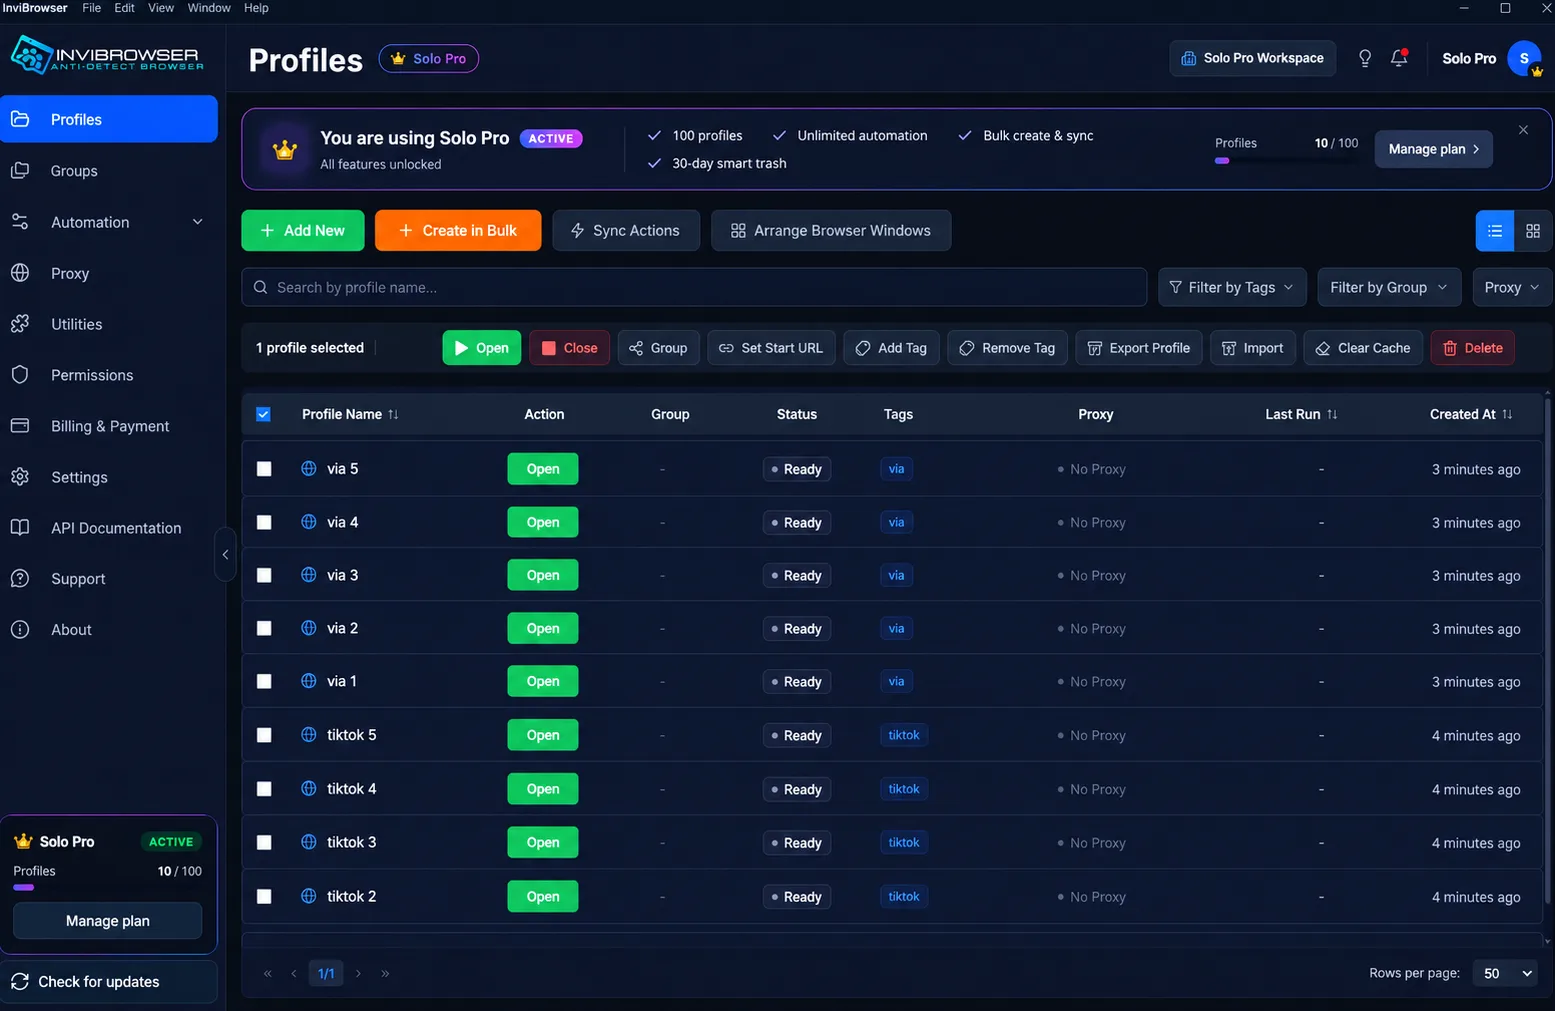Viewport: 1555px width, 1011px height.
Task: Open the notifications bell
Action: (x=1399, y=58)
